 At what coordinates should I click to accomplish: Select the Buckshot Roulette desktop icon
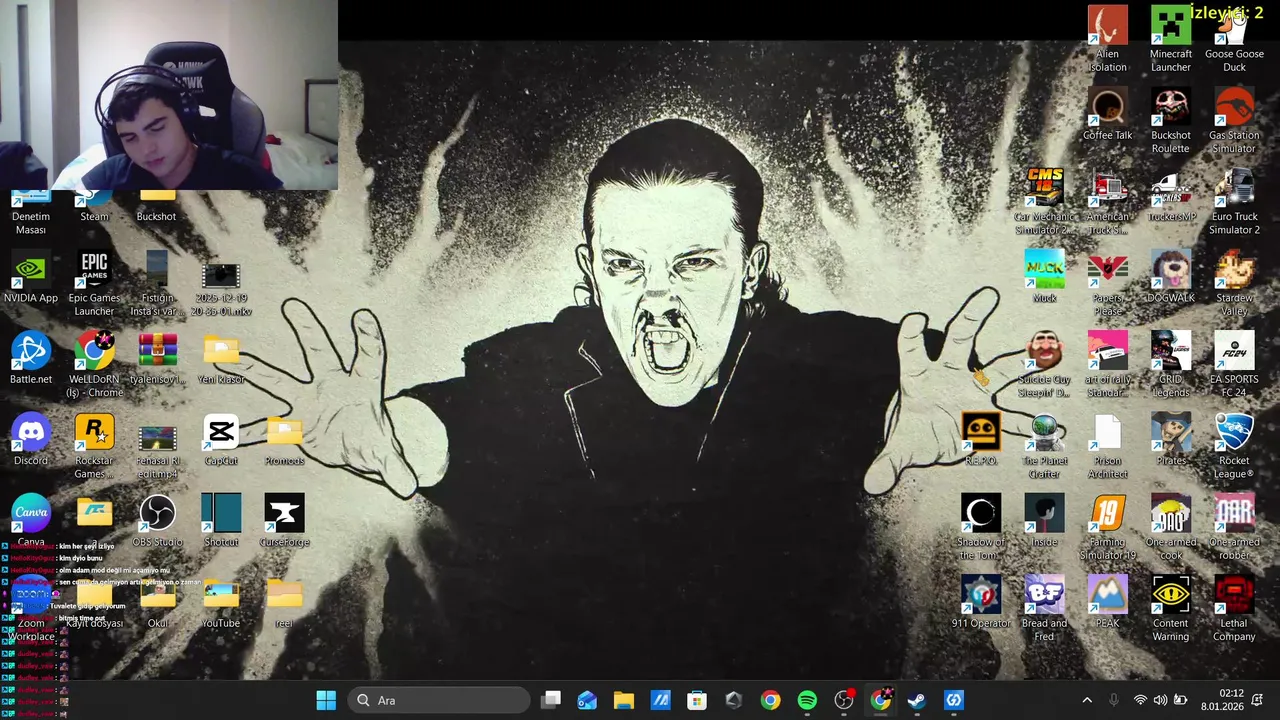point(1170,120)
